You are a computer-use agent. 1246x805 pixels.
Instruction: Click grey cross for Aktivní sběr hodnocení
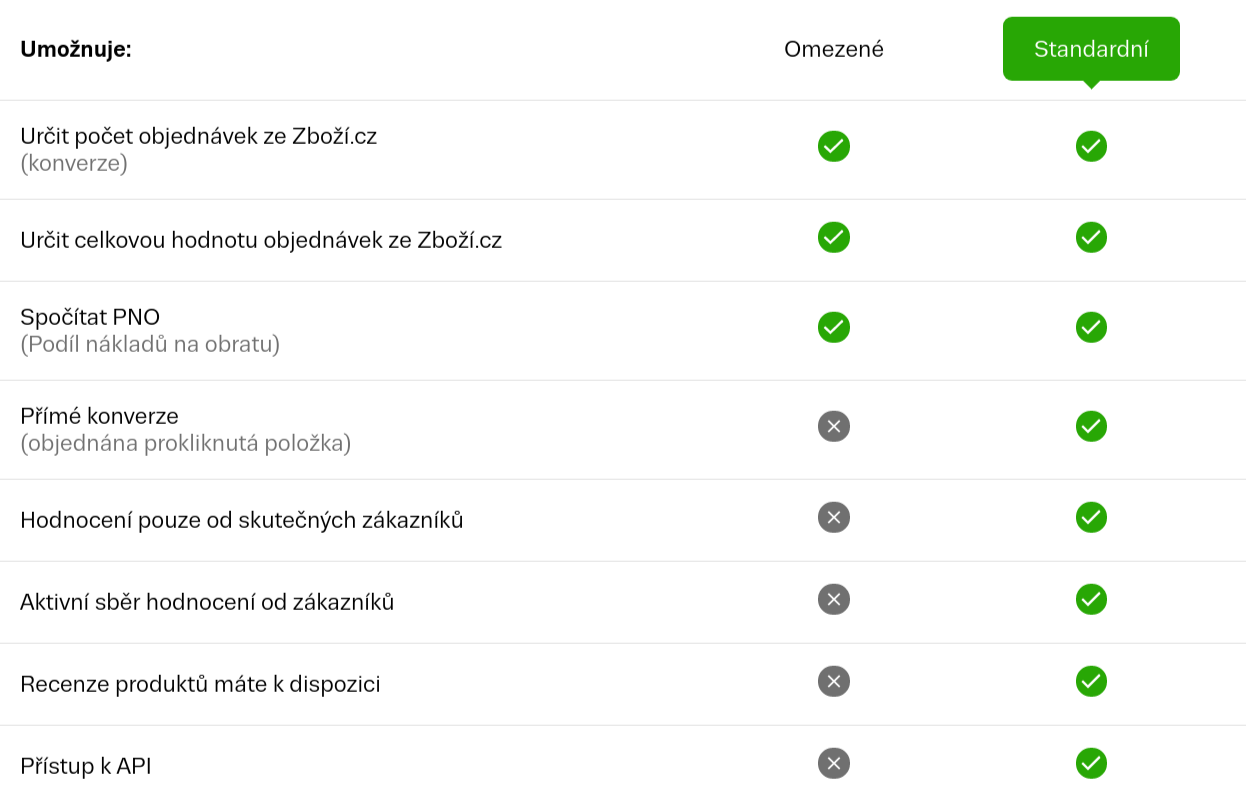click(834, 599)
